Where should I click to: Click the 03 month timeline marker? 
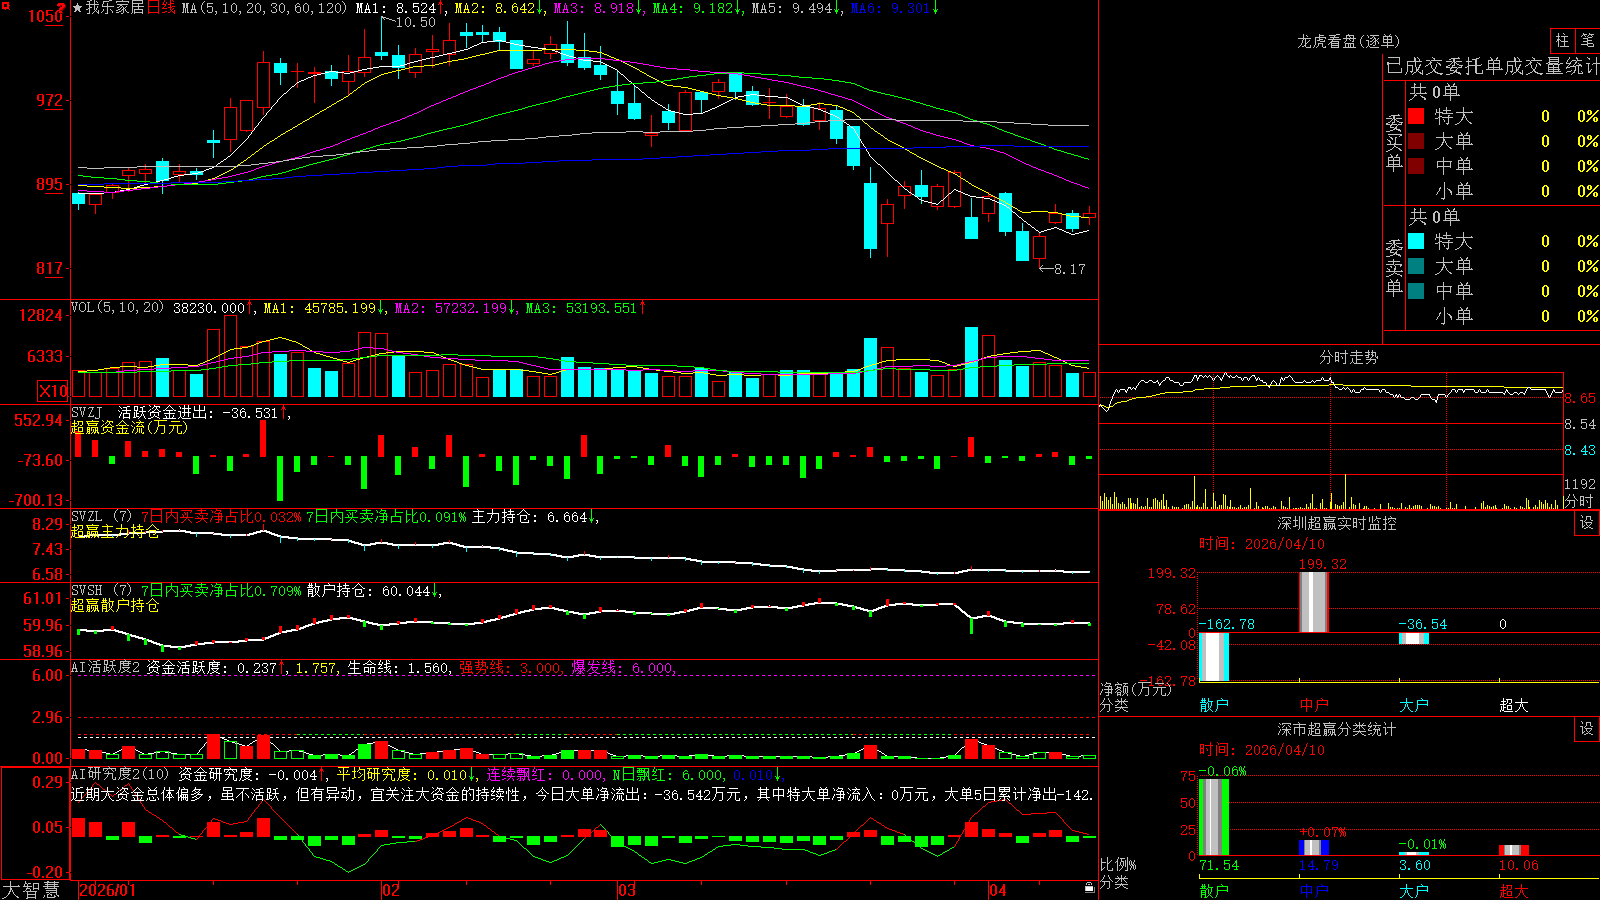click(627, 890)
